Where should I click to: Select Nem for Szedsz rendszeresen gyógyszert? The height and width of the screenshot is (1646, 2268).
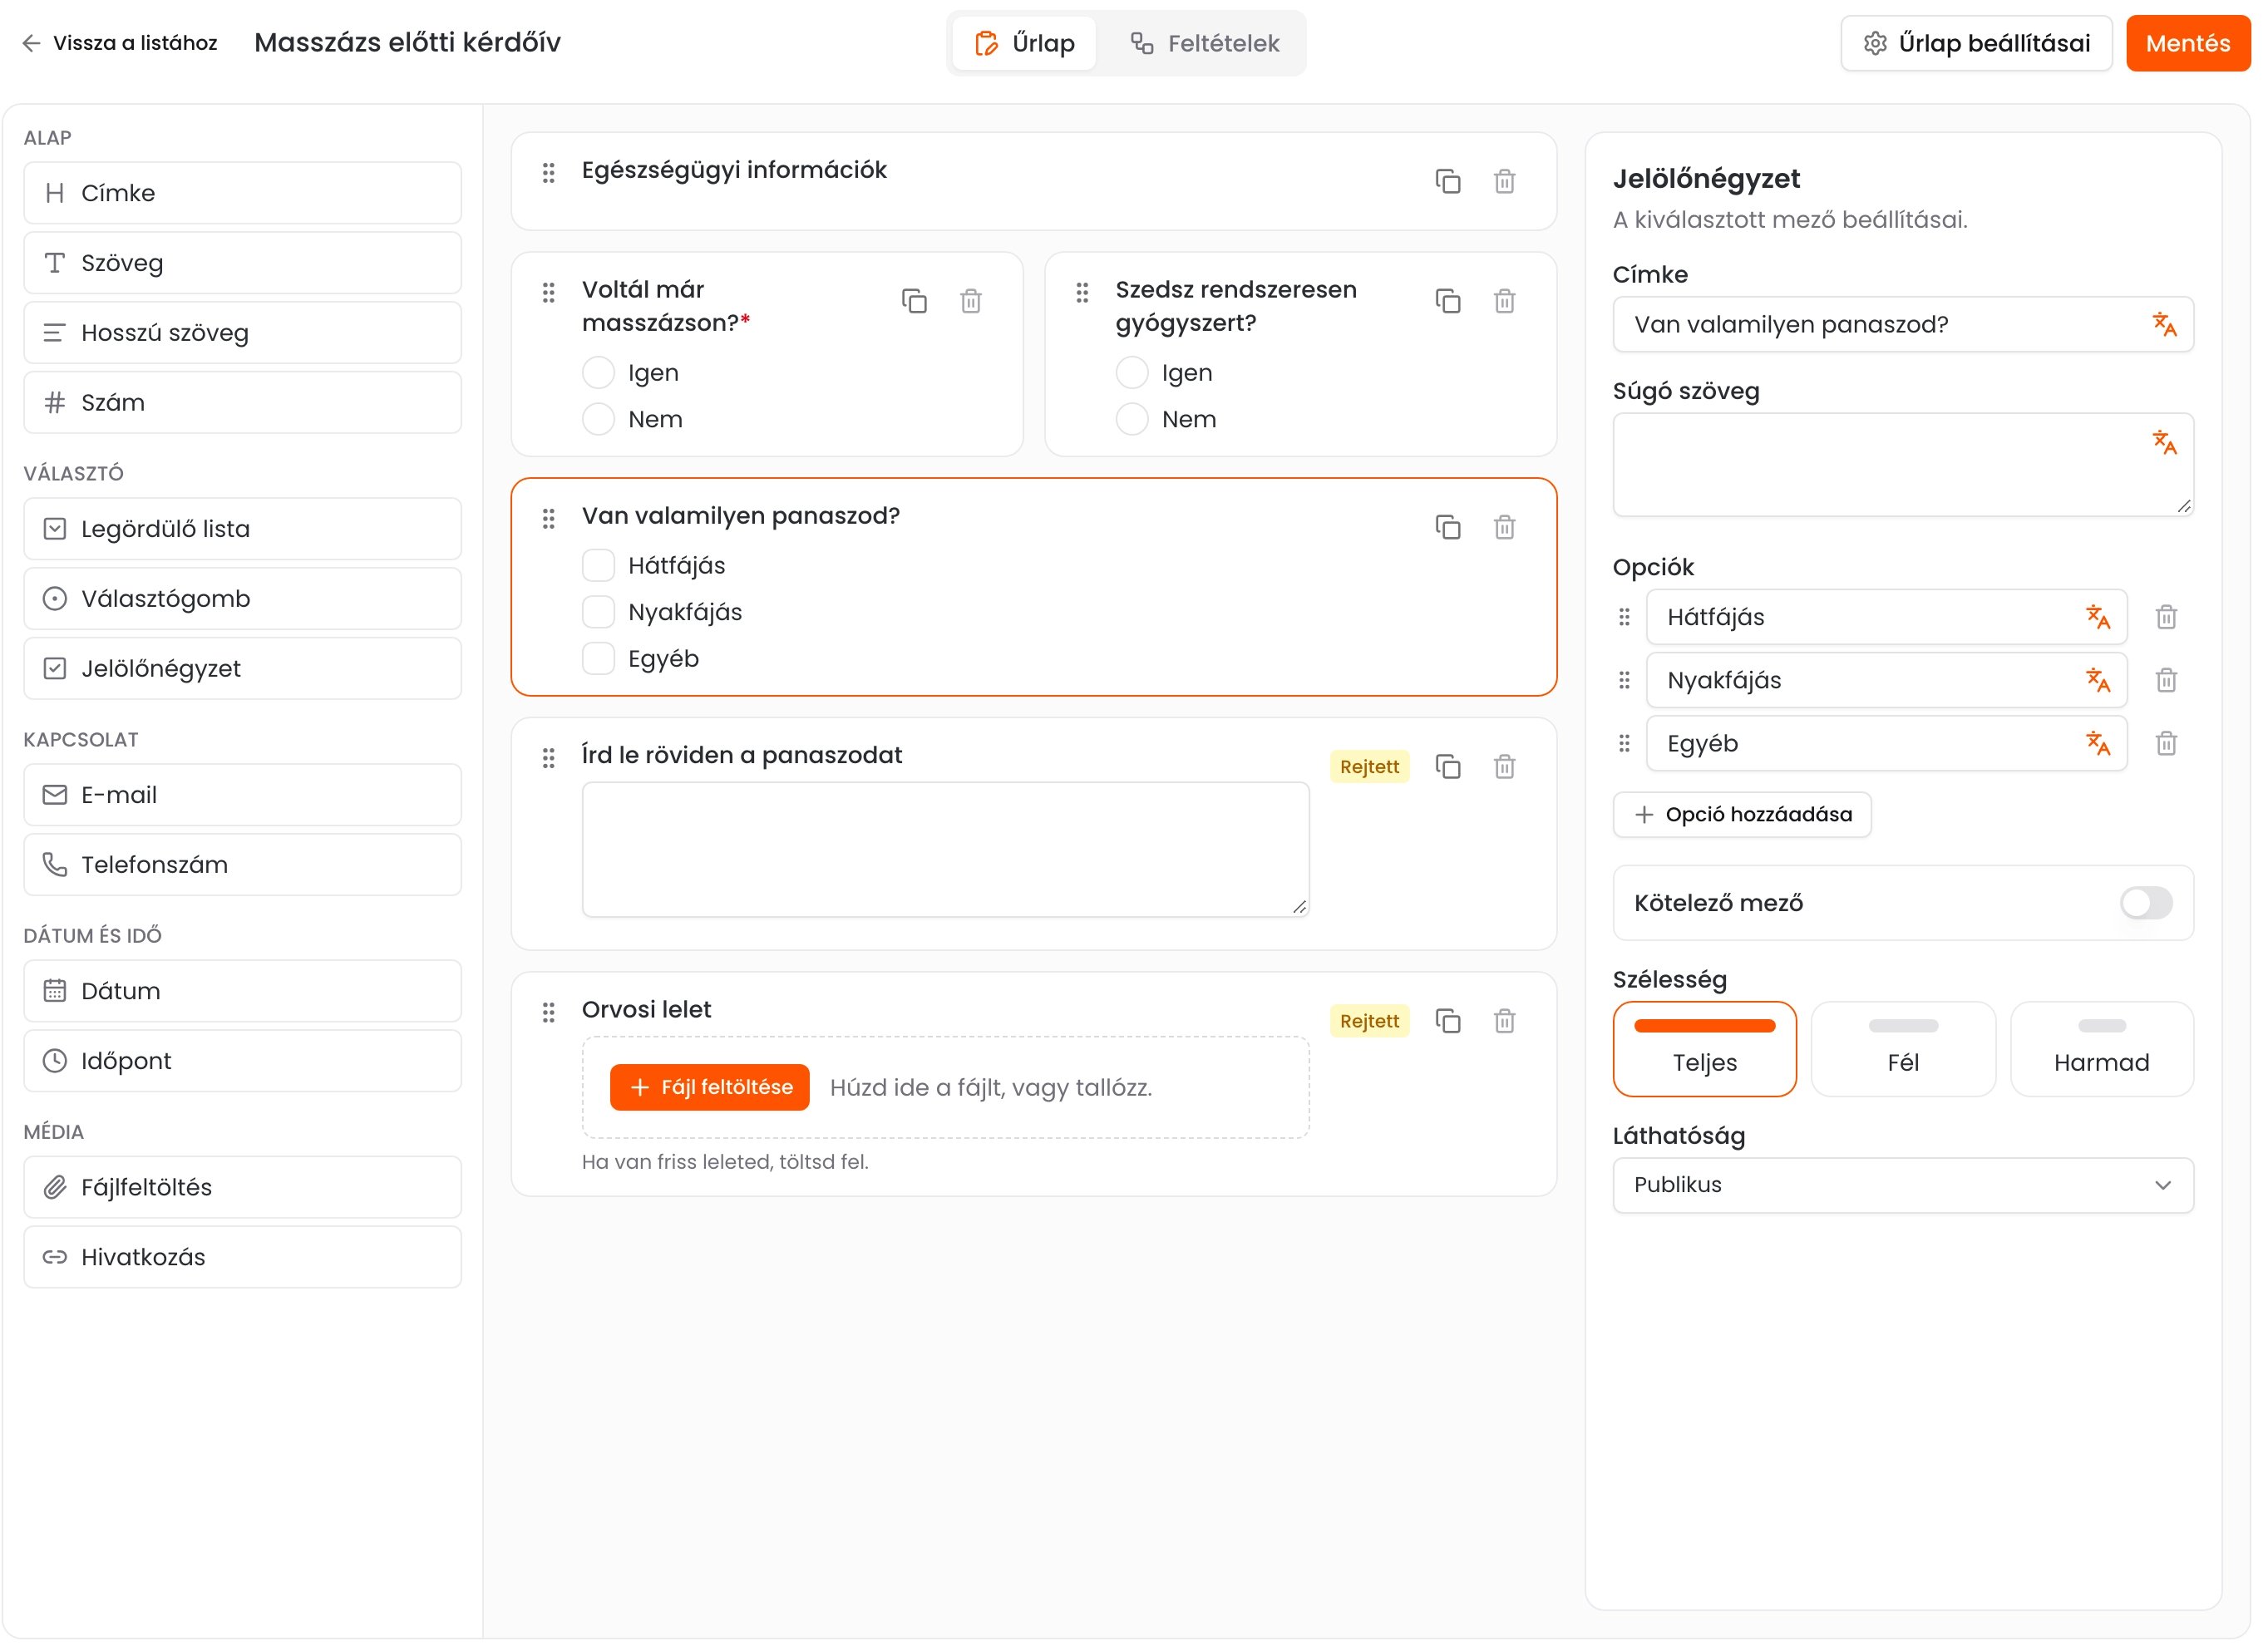(x=1132, y=419)
